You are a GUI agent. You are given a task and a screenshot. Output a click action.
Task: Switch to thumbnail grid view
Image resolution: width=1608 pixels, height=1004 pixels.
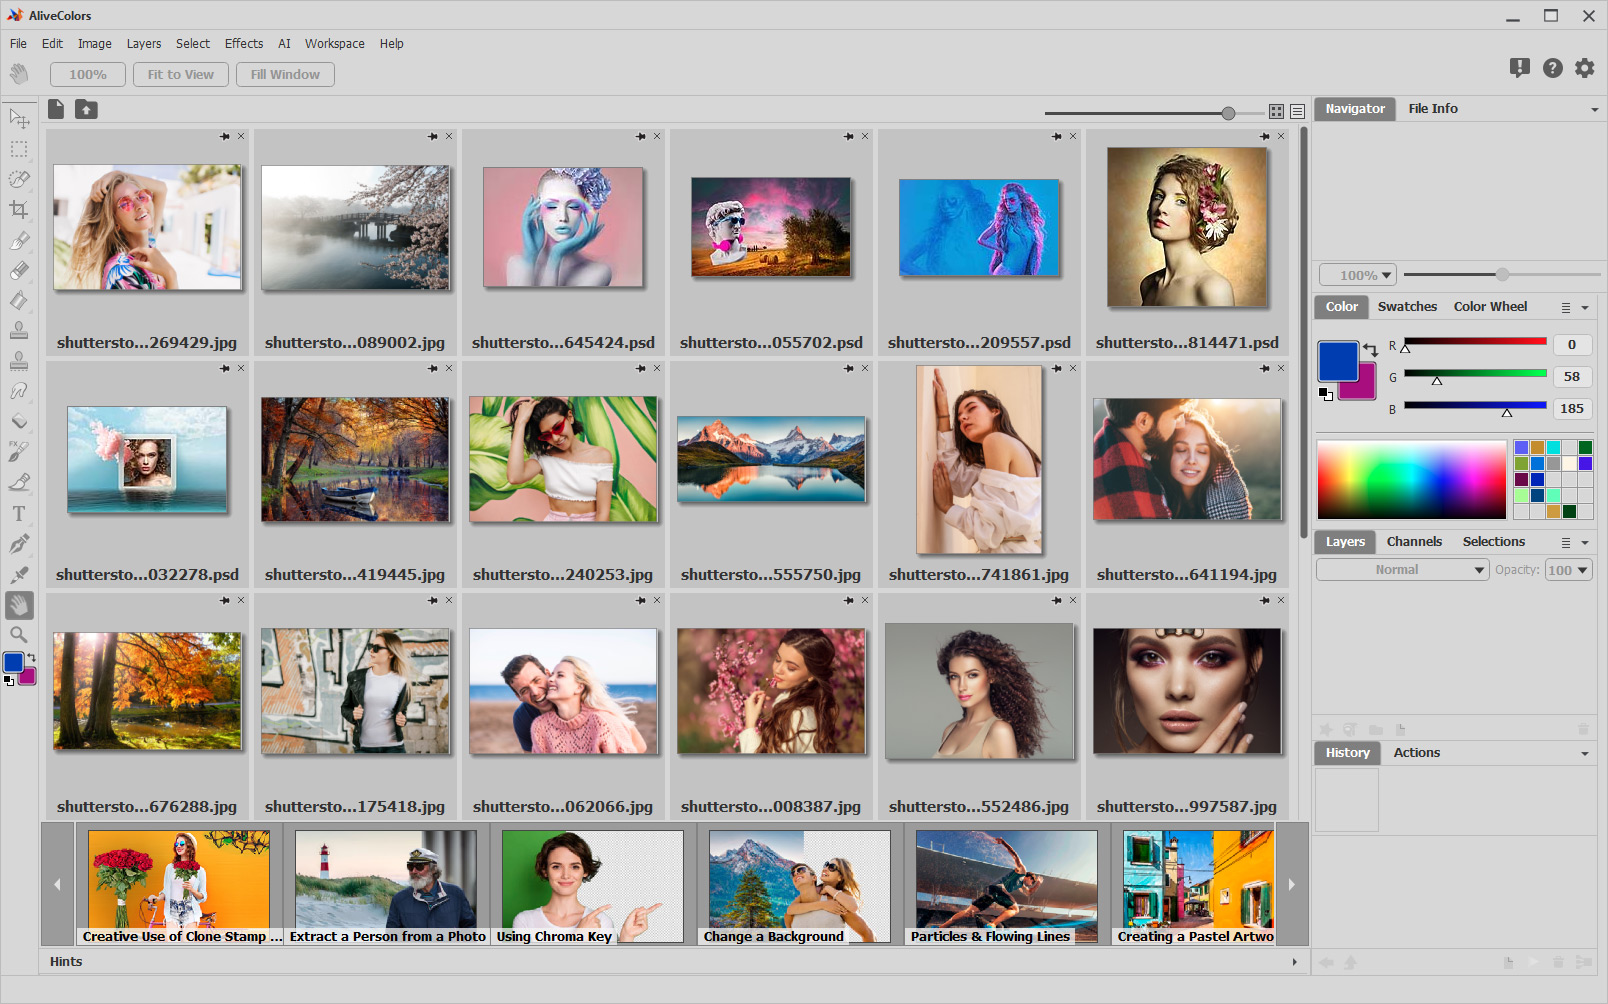pos(1277,112)
